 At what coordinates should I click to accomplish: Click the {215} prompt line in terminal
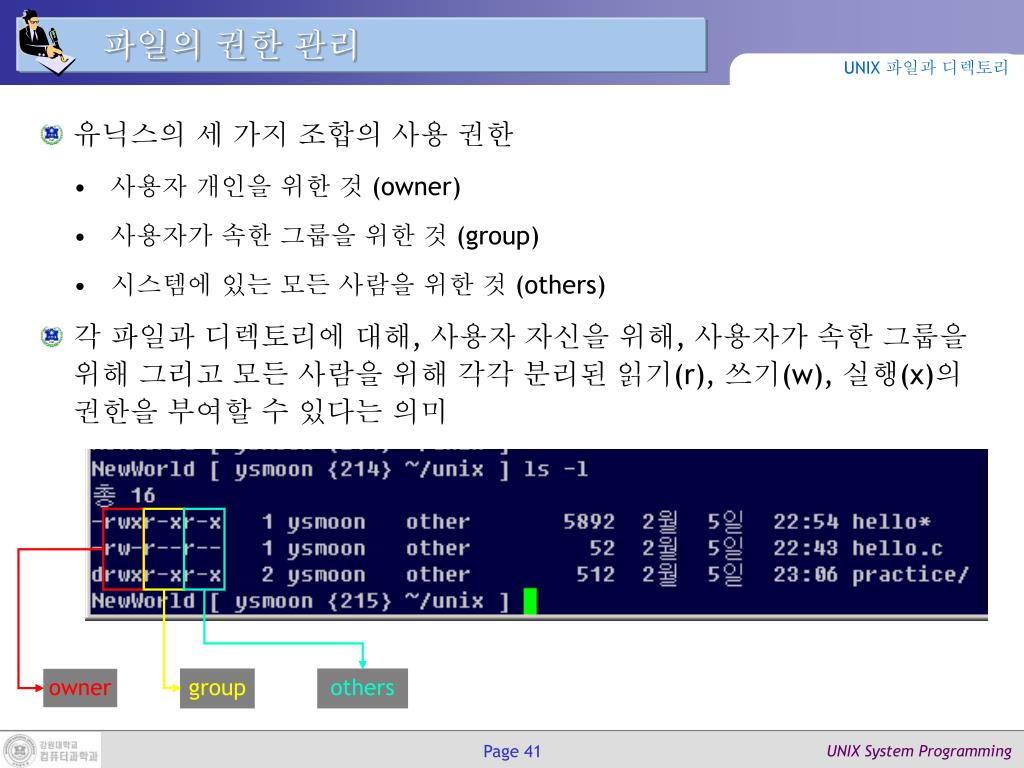[300, 601]
